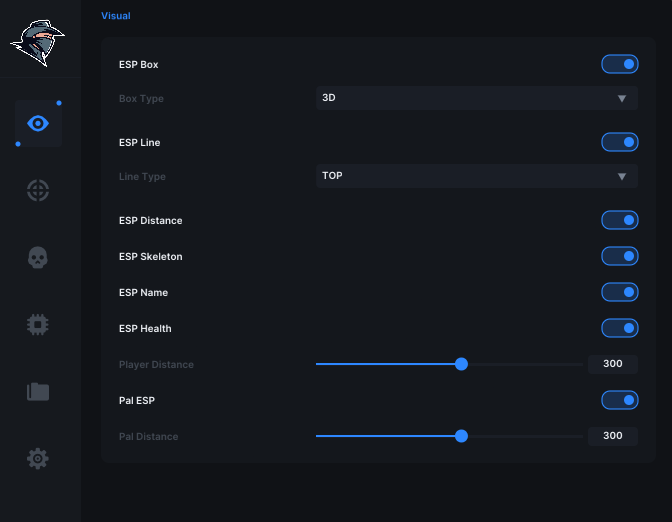Expand the Line Type TOP dropdown
This screenshot has width=672, height=522.
coord(477,176)
